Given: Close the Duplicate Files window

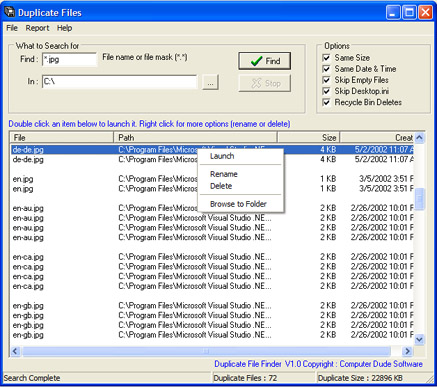Looking at the screenshot, I should pyautogui.click(x=425, y=13).
